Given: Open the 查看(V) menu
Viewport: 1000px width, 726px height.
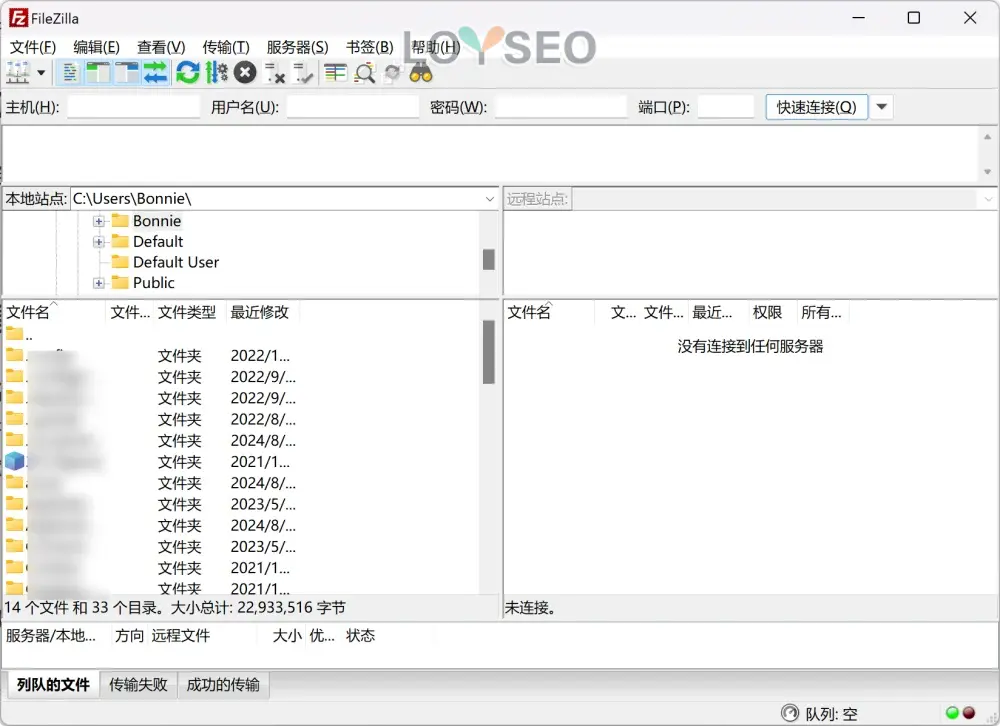Looking at the screenshot, I should [161, 47].
